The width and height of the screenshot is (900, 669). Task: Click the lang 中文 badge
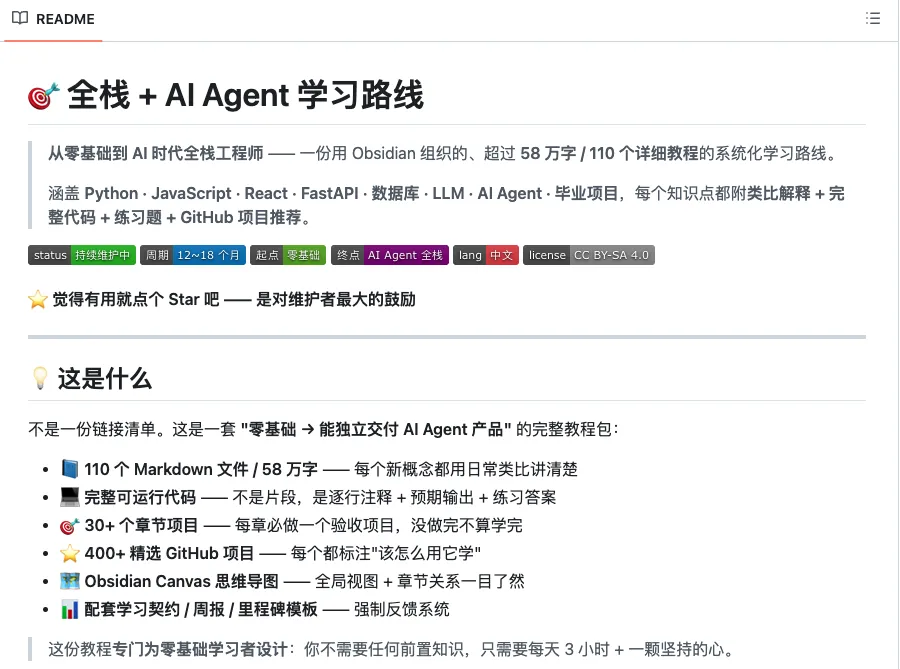pos(486,255)
